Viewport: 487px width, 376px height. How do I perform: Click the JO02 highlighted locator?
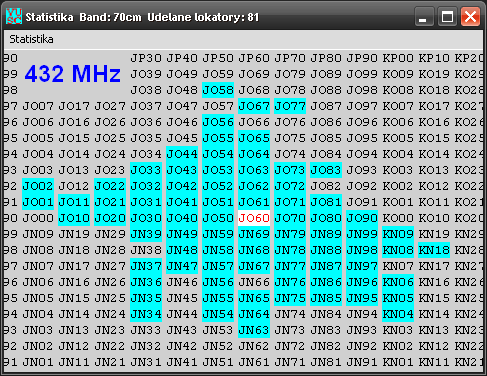click(38, 186)
